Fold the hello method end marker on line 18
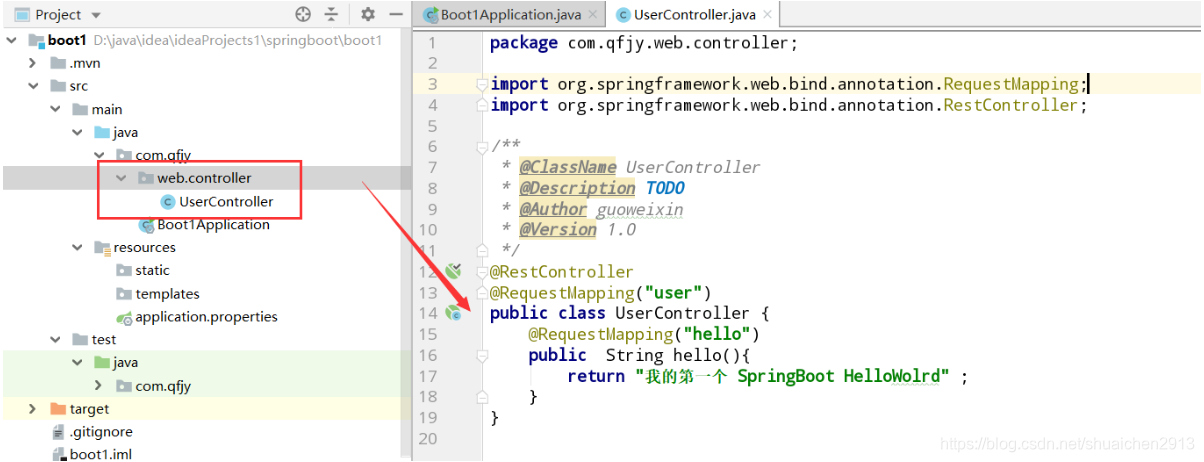 click(x=482, y=396)
